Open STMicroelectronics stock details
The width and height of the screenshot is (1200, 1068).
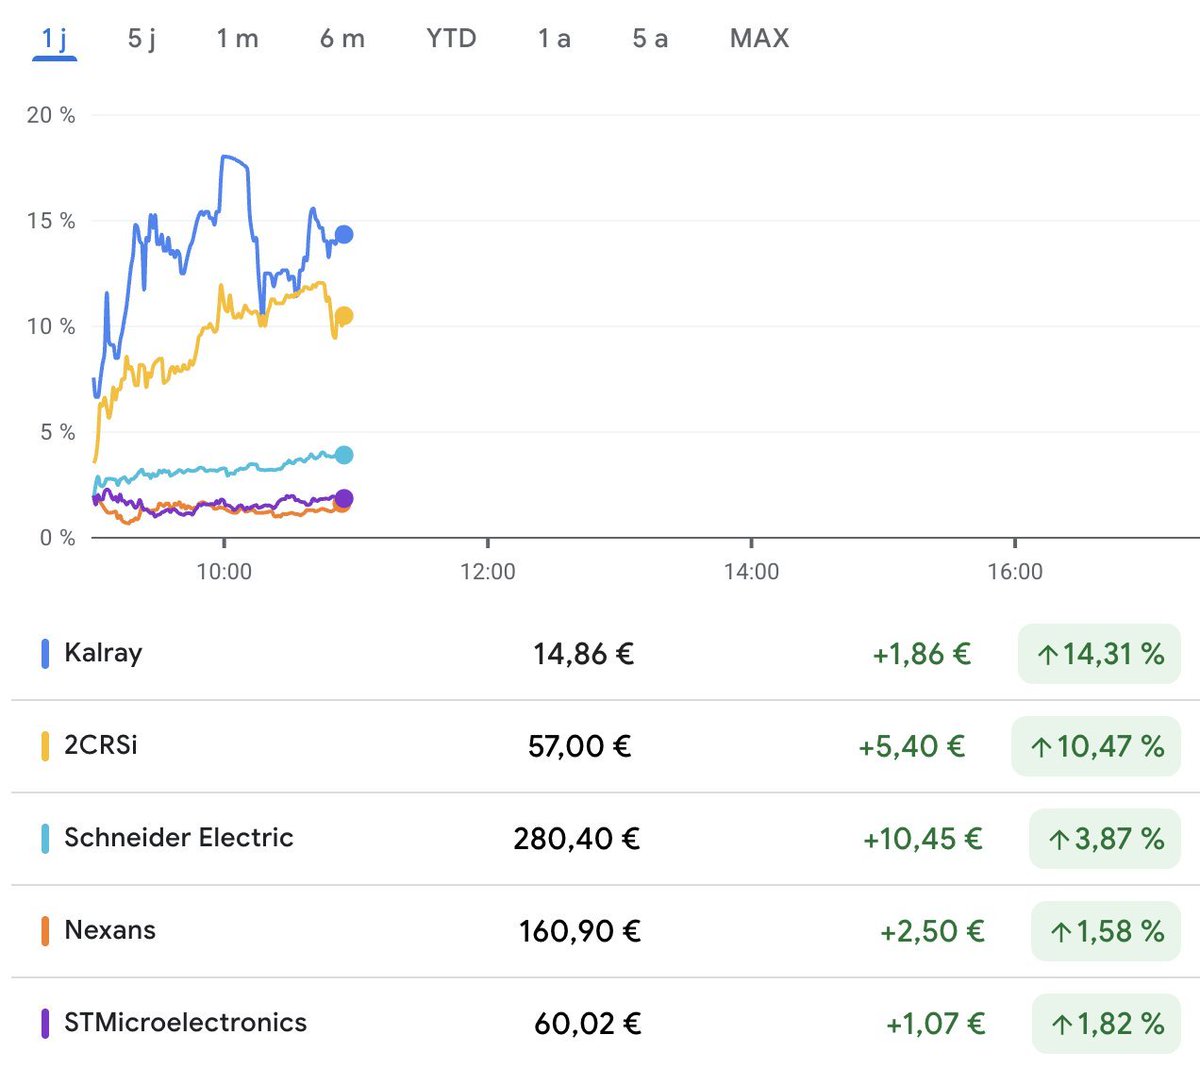point(606,1023)
